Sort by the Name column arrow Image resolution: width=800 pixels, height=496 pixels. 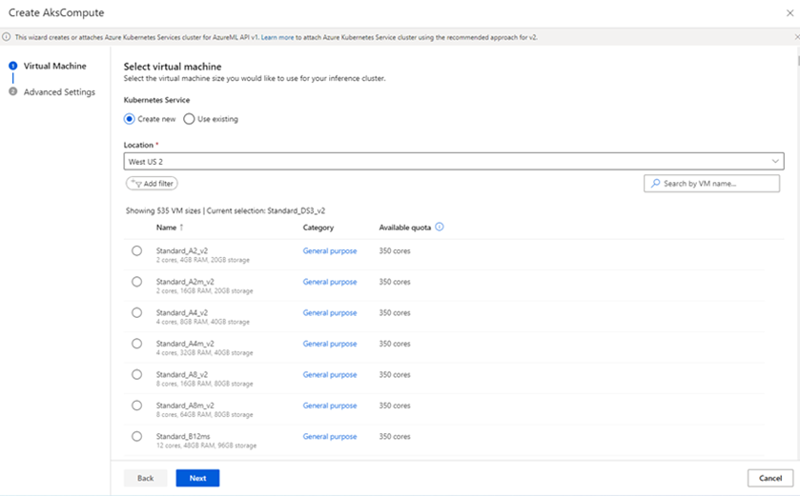(x=181, y=227)
